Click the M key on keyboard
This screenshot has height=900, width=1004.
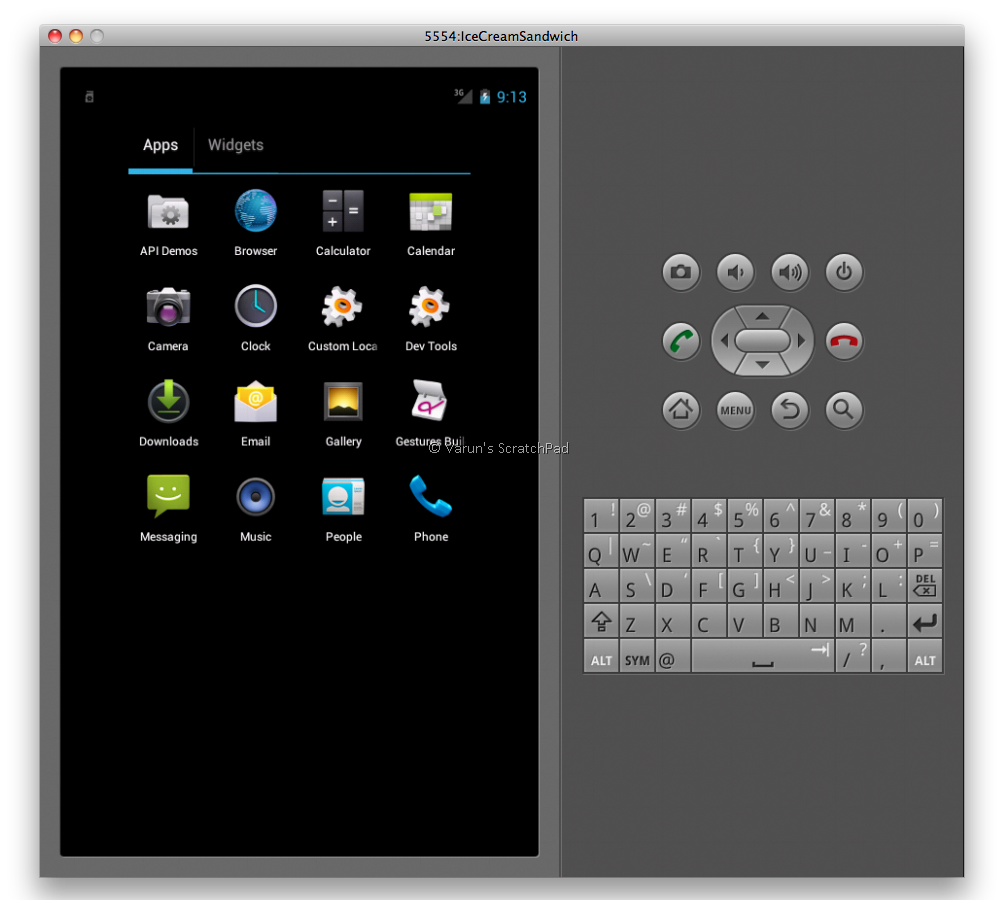coord(853,621)
